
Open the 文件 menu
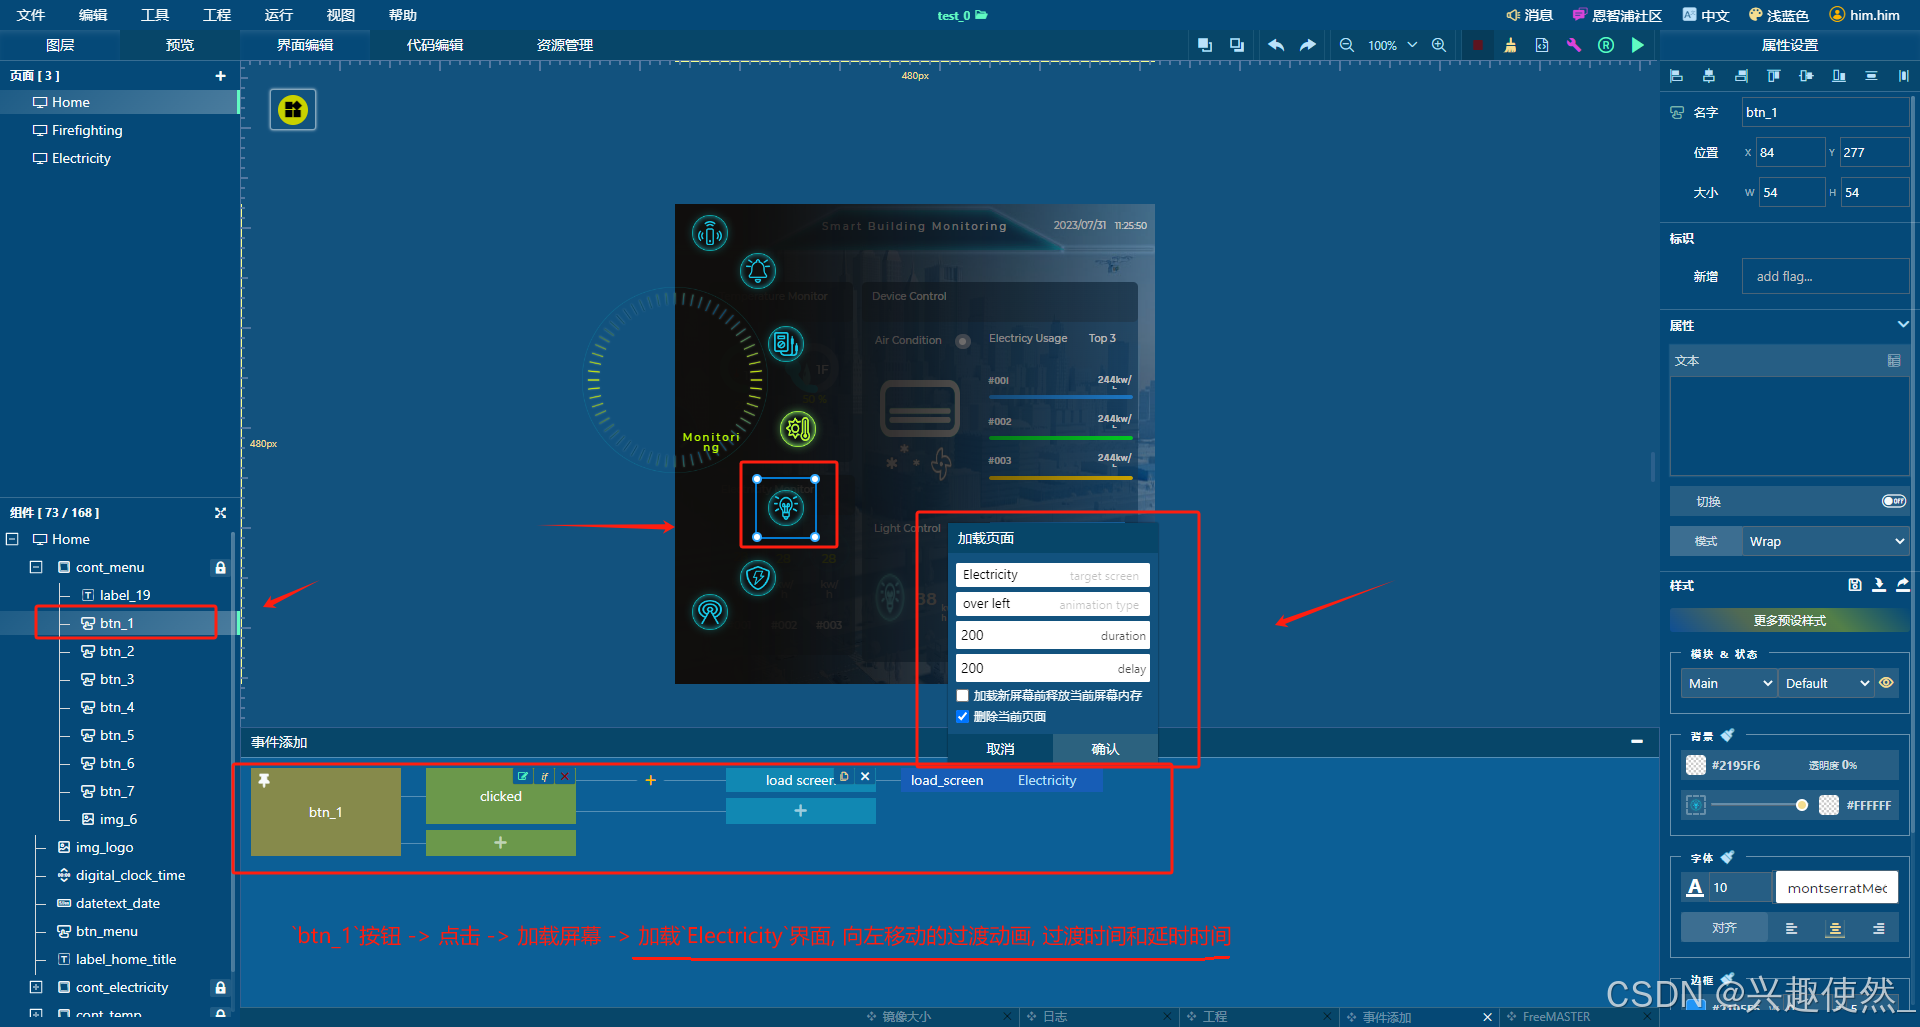coord(31,15)
